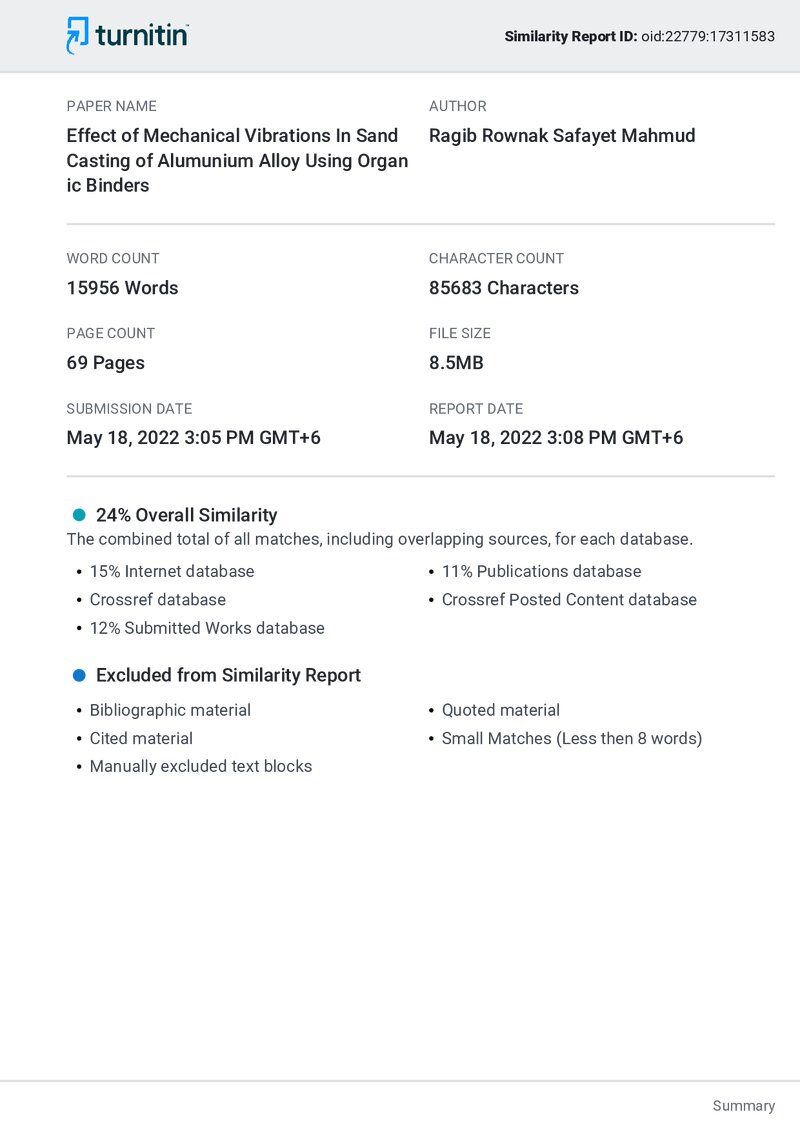
Task: Click Manually excluded text blocks item
Action: [x=201, y=767]
